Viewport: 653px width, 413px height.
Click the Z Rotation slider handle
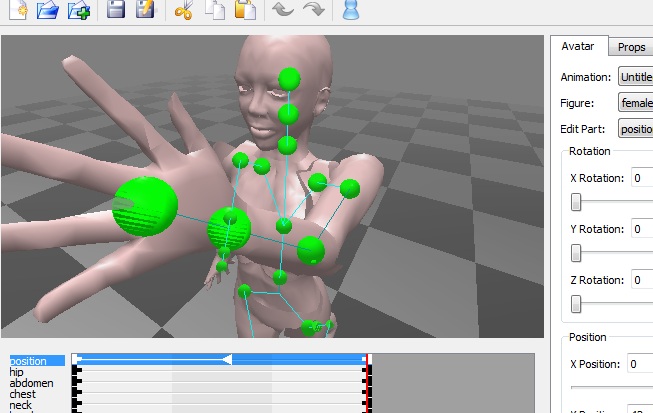576,304
